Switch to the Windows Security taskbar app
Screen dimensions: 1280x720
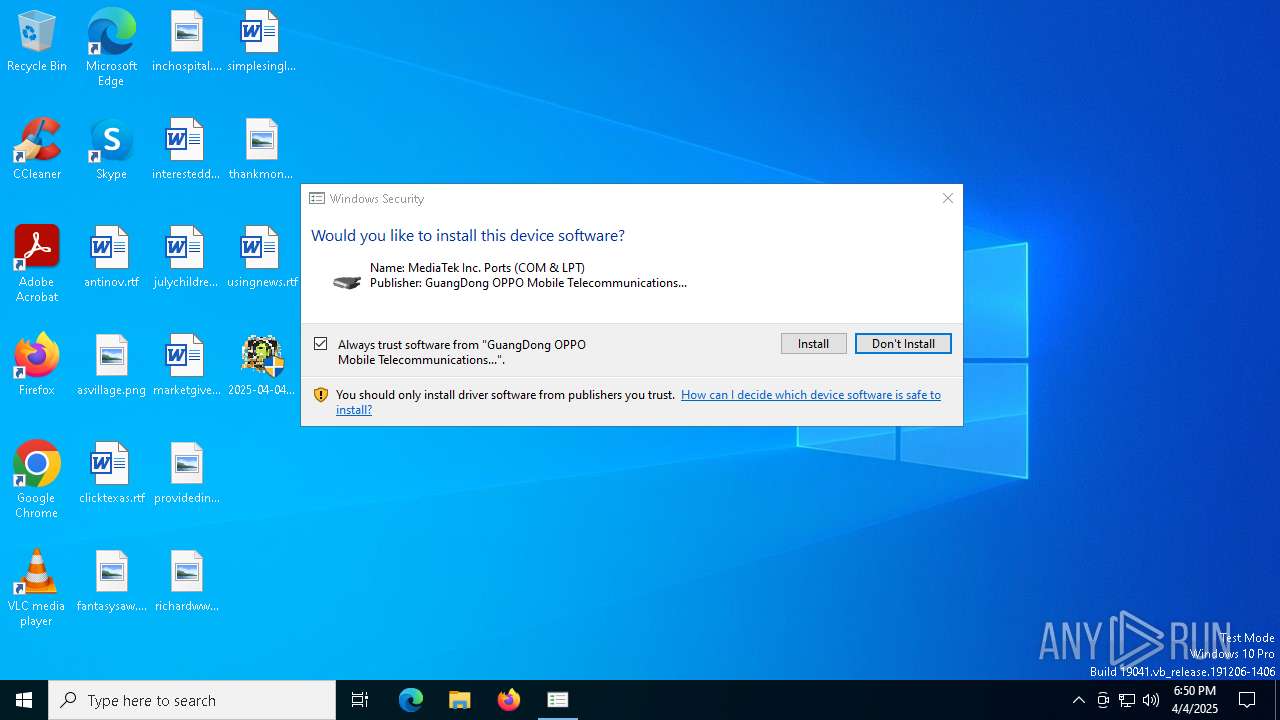558,700
